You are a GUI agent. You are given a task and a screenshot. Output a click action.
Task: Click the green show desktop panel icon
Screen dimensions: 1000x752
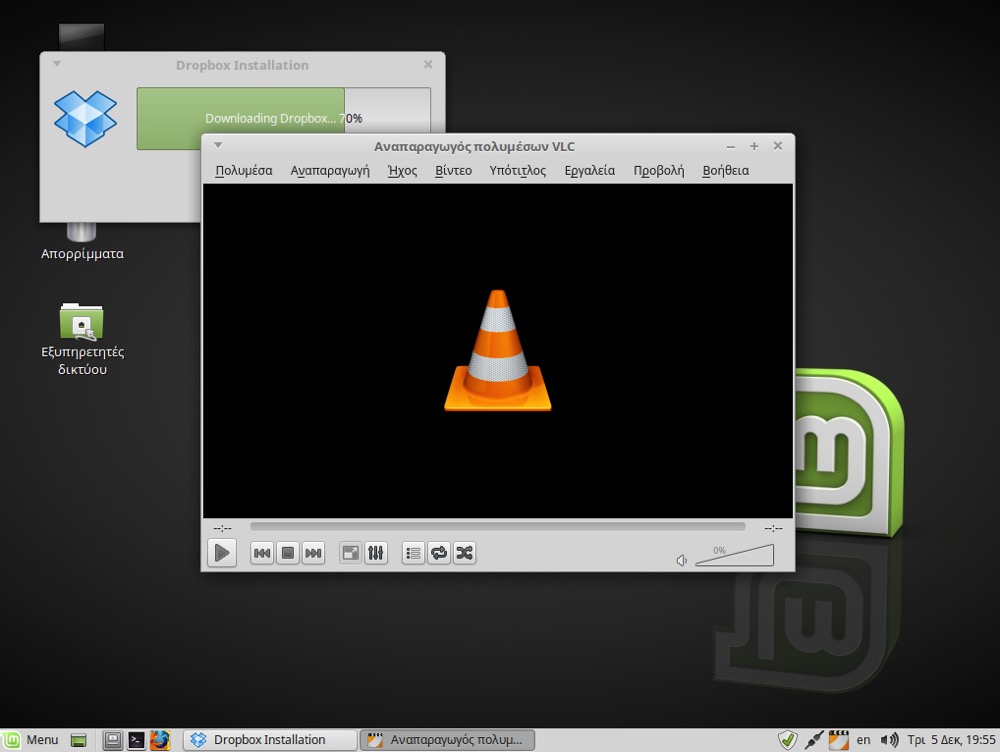coord(78,740)
